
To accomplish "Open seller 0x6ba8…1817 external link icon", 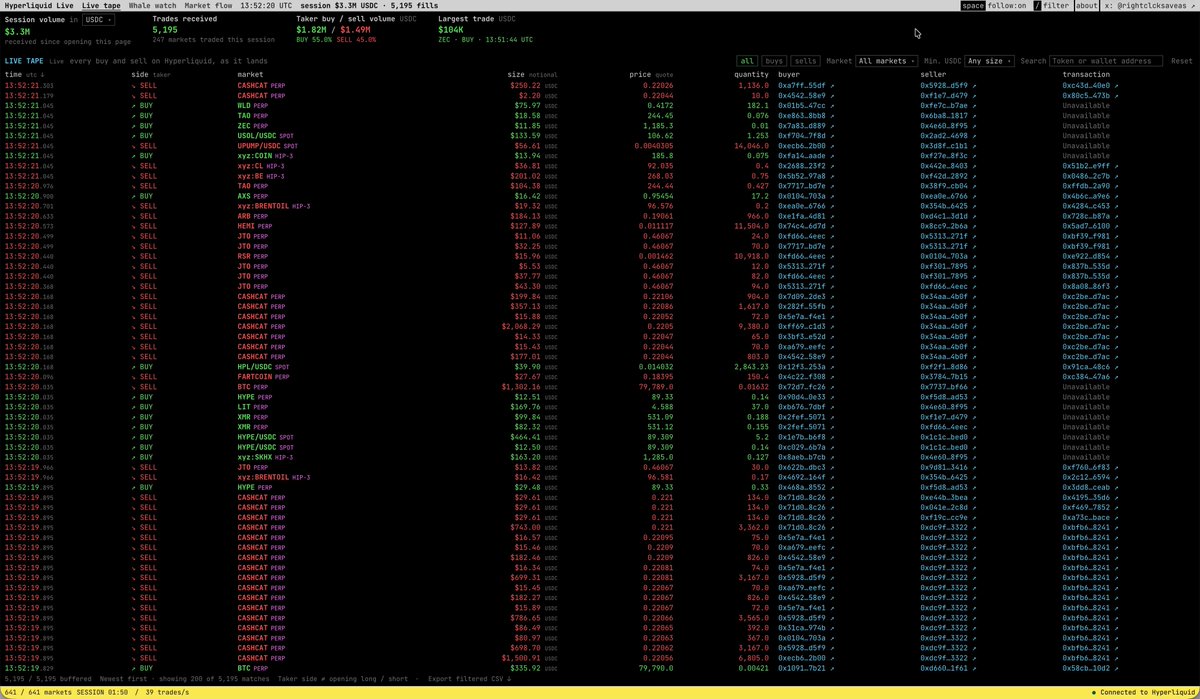I will click(973, 116).
